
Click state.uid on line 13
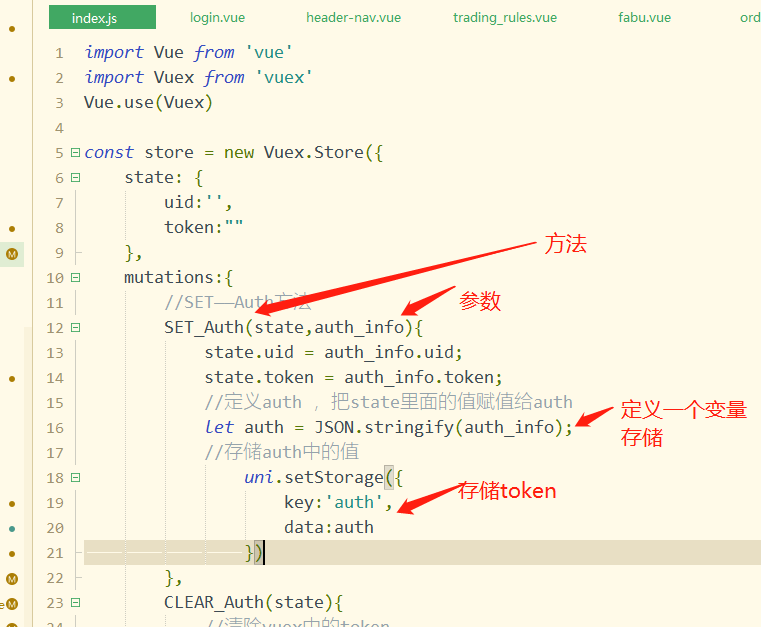pos(249,352)
